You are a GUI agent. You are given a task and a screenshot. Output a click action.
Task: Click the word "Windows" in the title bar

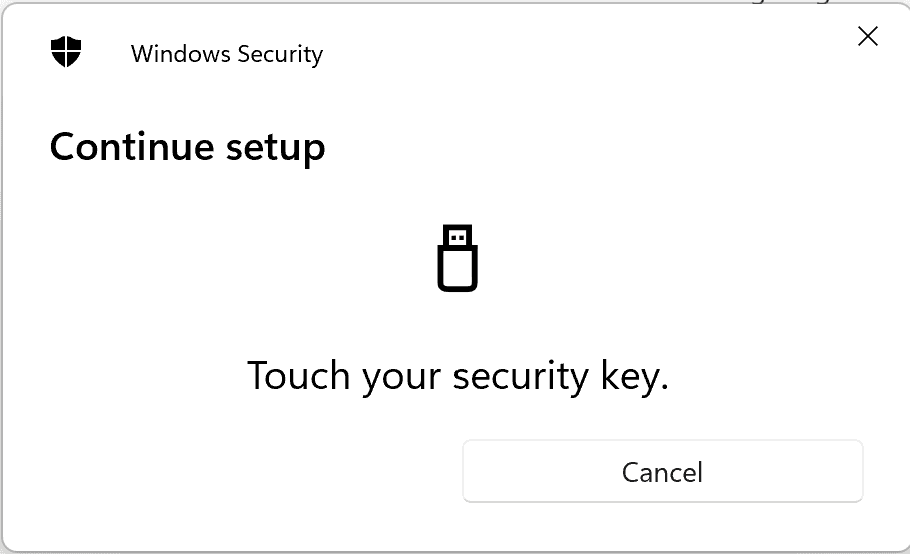pyautogui.click(x=180, y=54)
